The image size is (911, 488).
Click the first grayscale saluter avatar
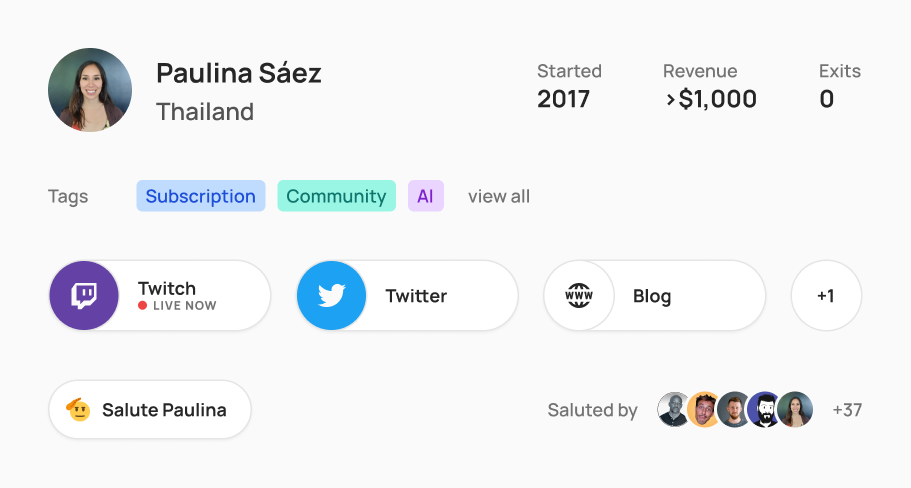pyautogui.click(x=674, y=410)
